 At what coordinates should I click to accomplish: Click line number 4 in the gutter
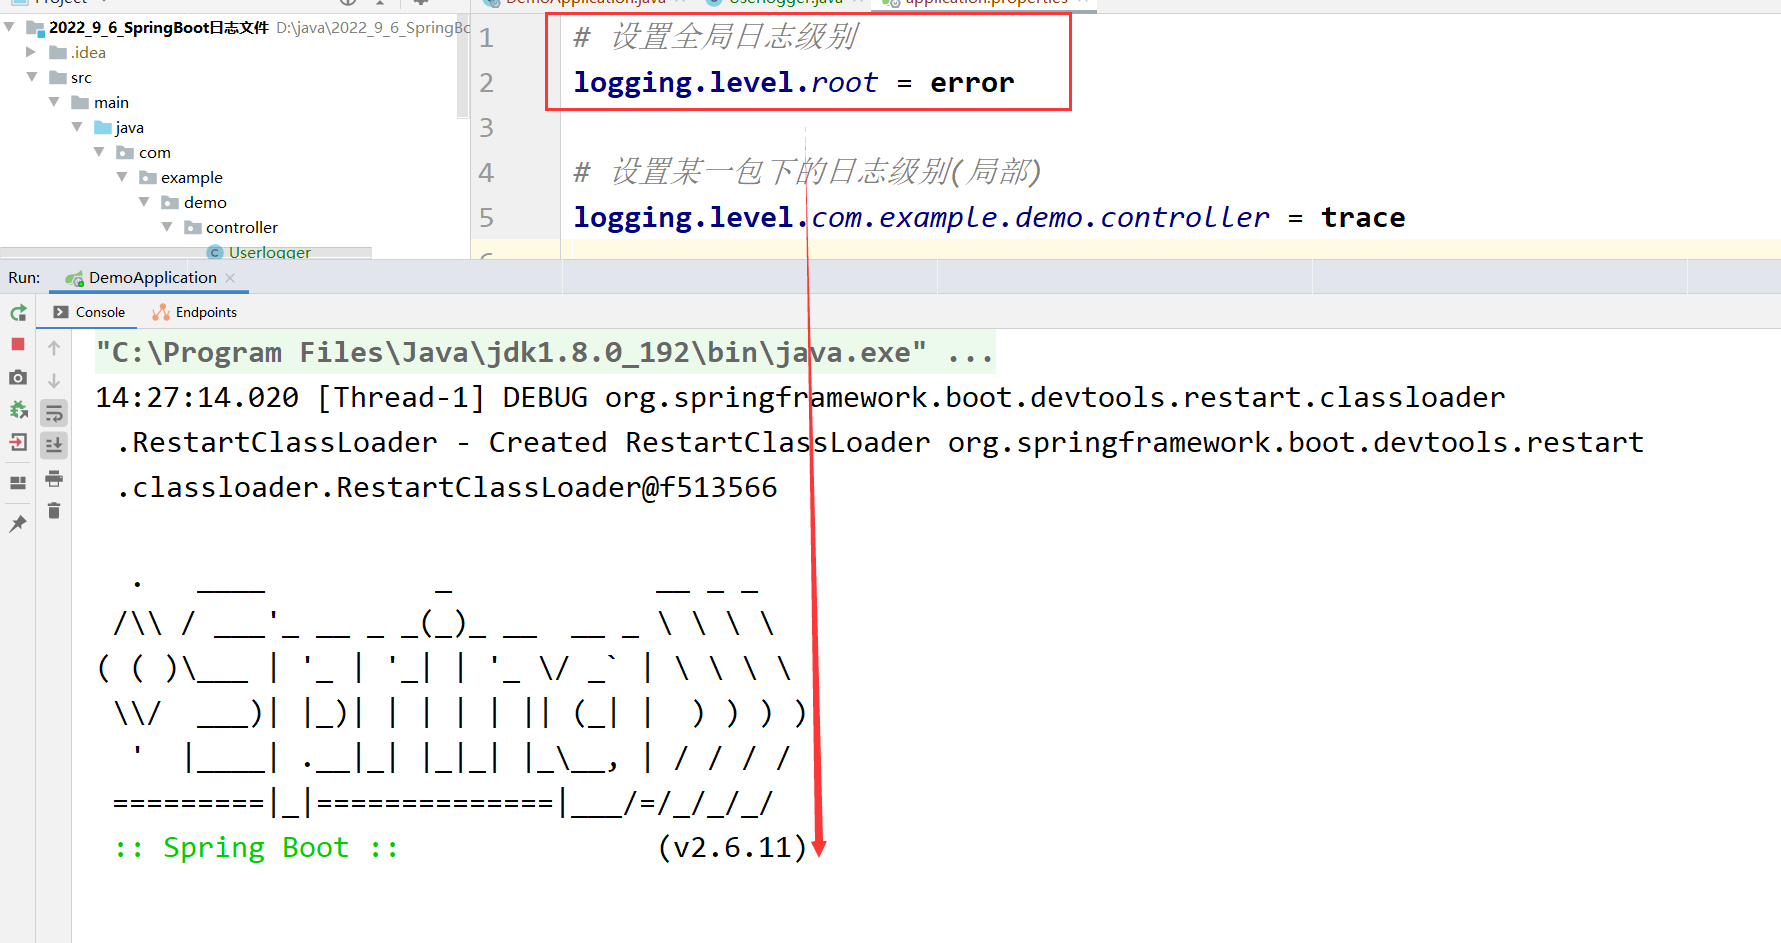point(487,173)
